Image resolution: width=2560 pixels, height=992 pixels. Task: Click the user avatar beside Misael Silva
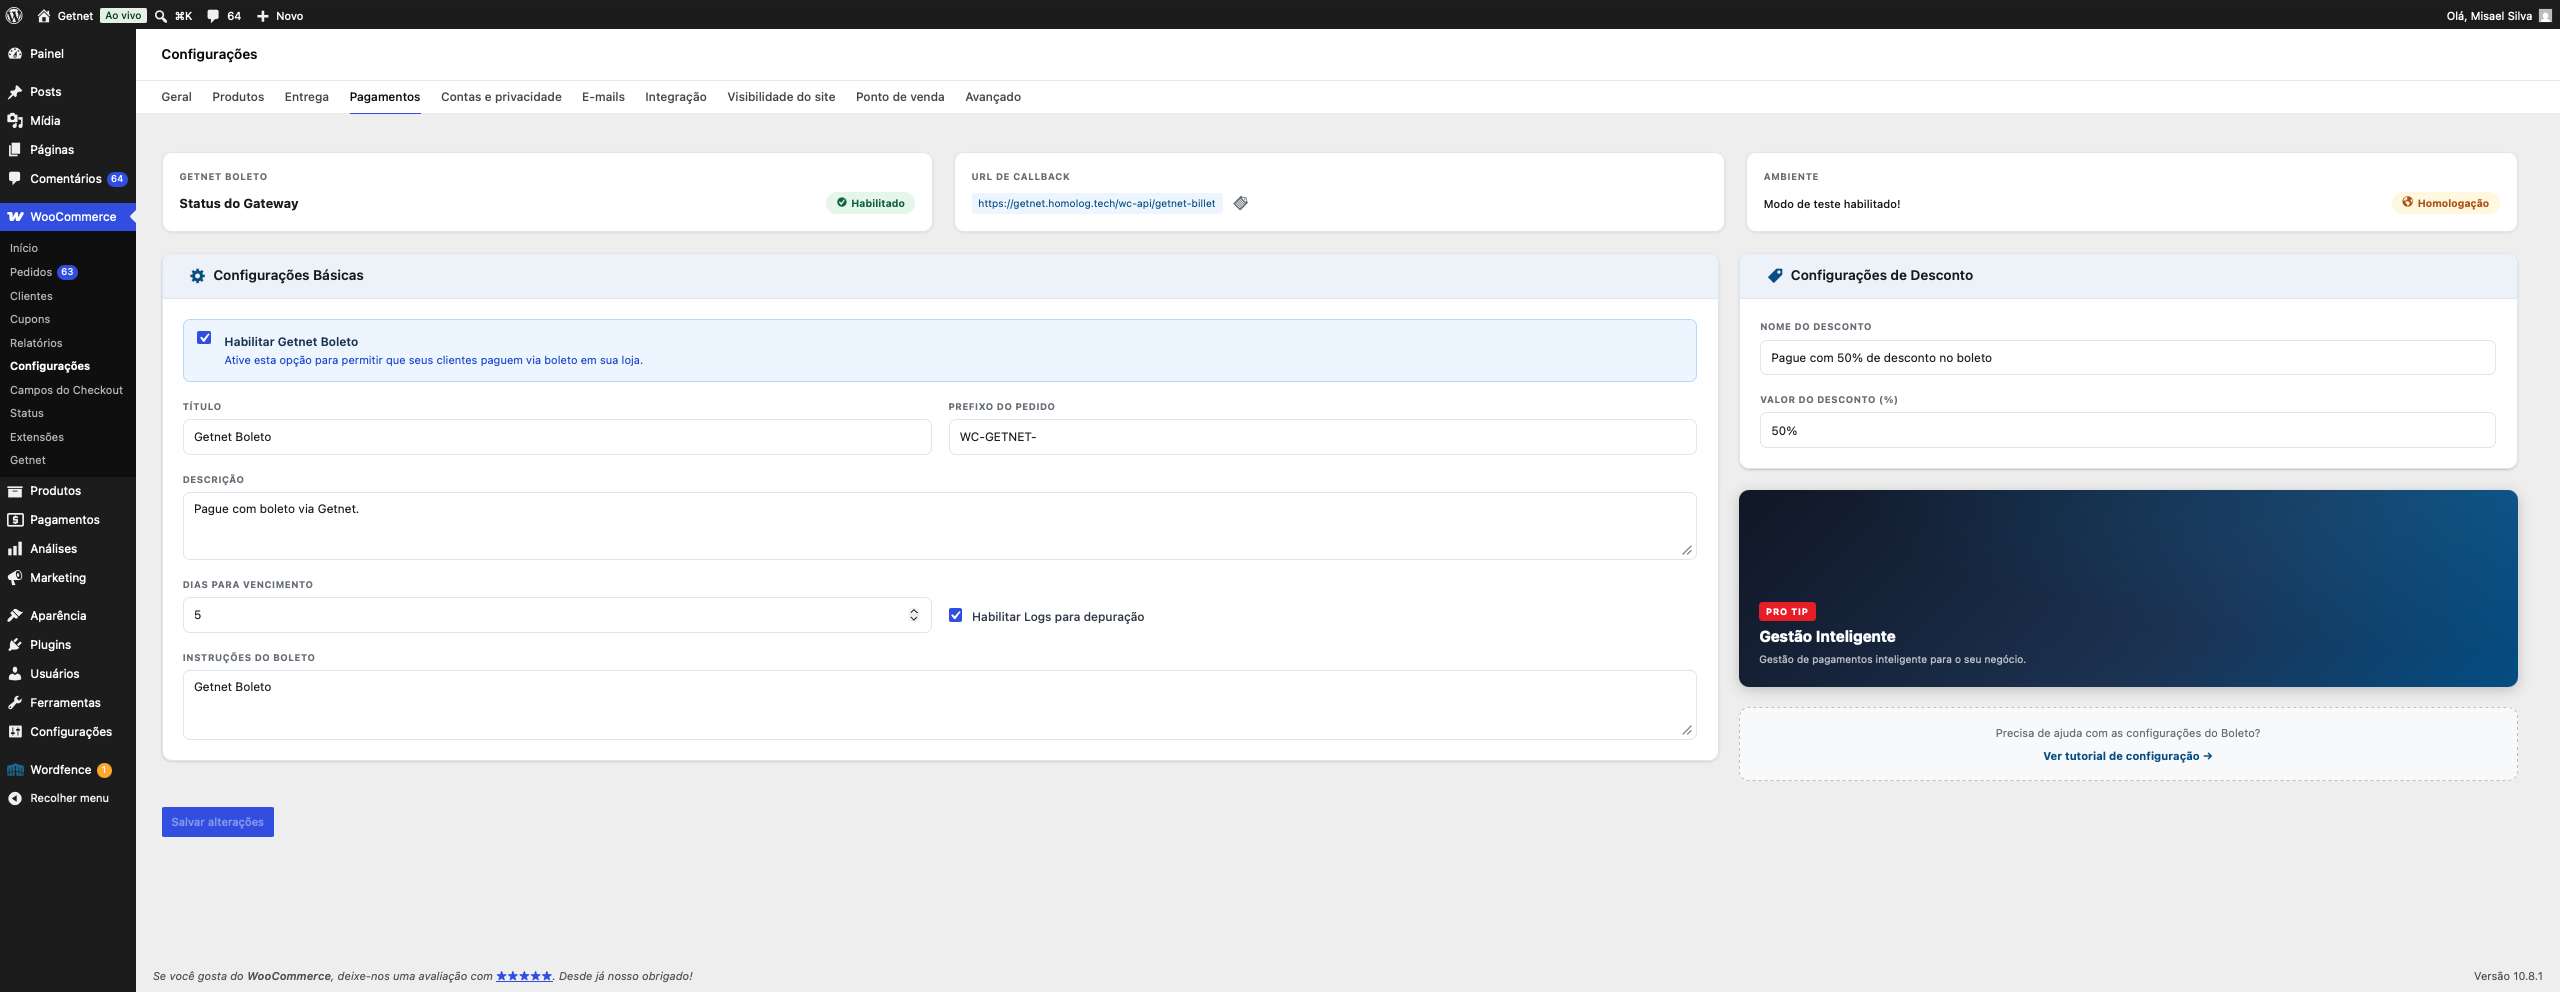point(2545,16)
